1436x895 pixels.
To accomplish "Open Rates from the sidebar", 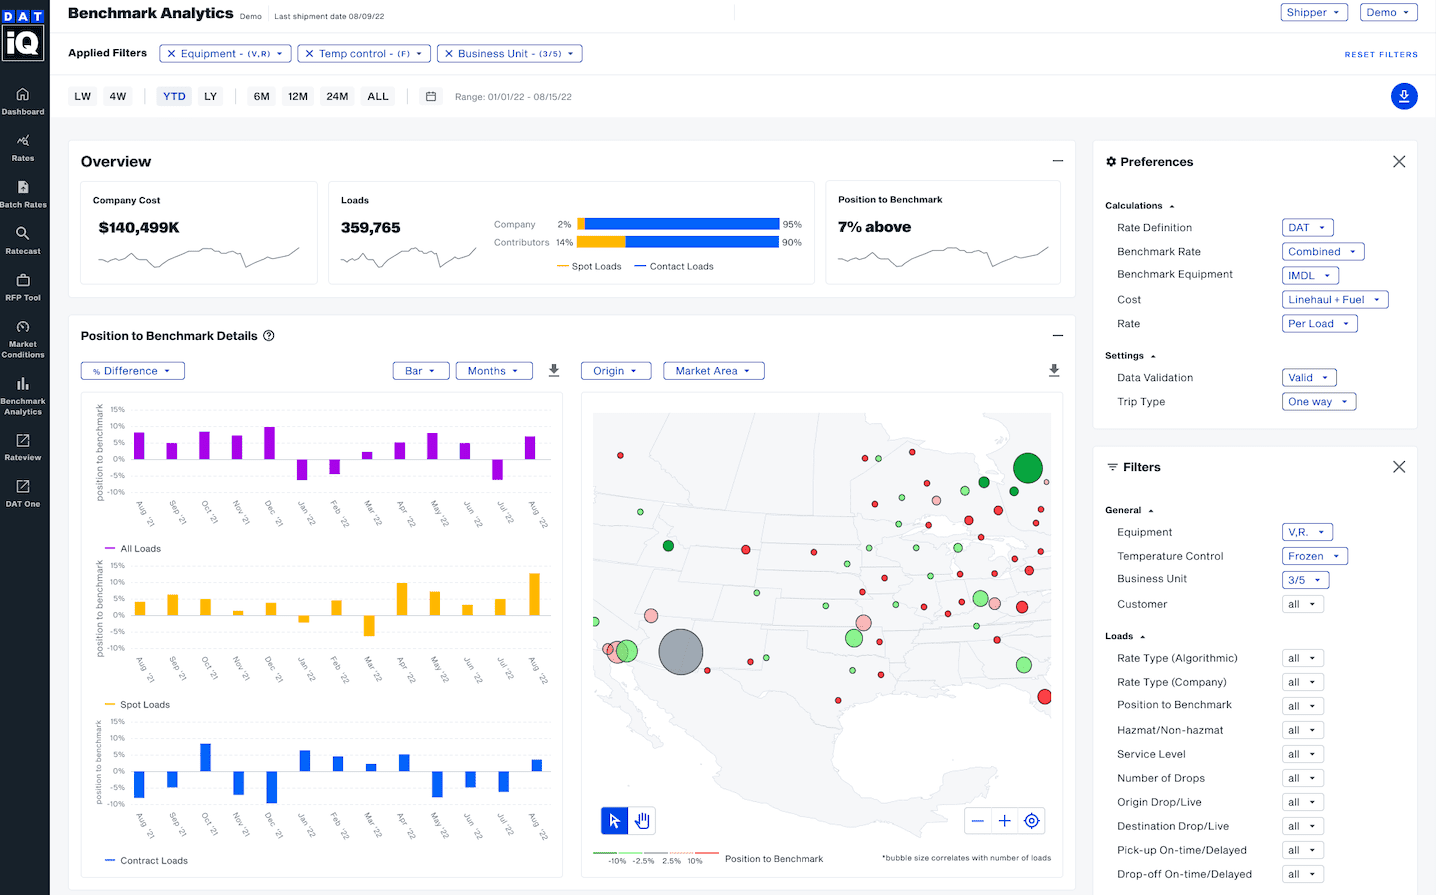I will 23,147.
